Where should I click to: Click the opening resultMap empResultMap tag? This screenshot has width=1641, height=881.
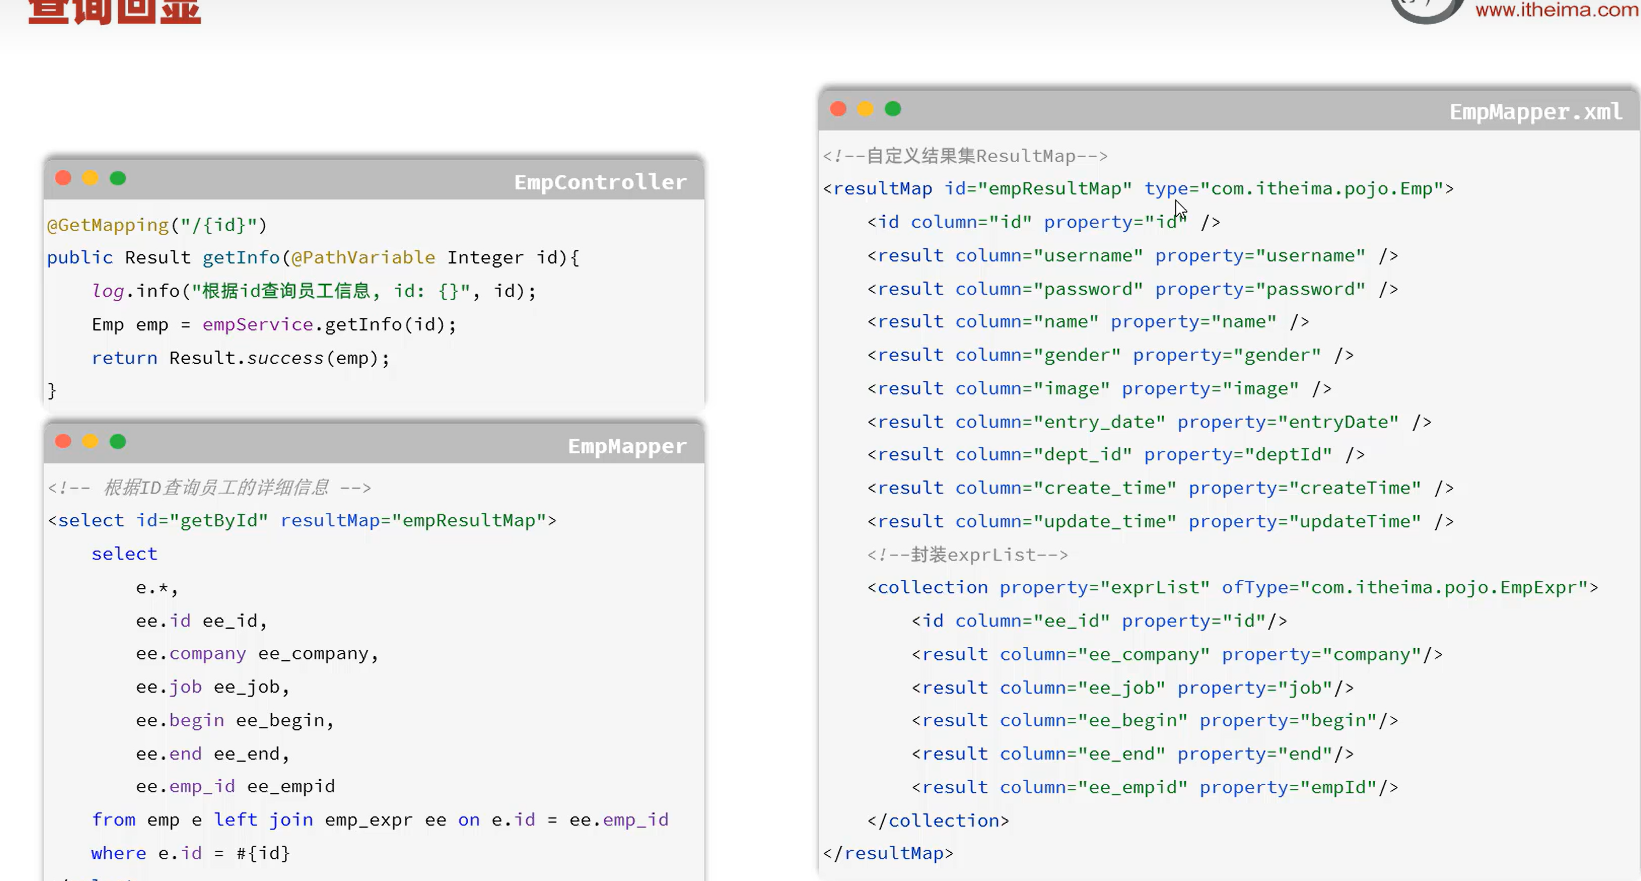pos(1138,188)
